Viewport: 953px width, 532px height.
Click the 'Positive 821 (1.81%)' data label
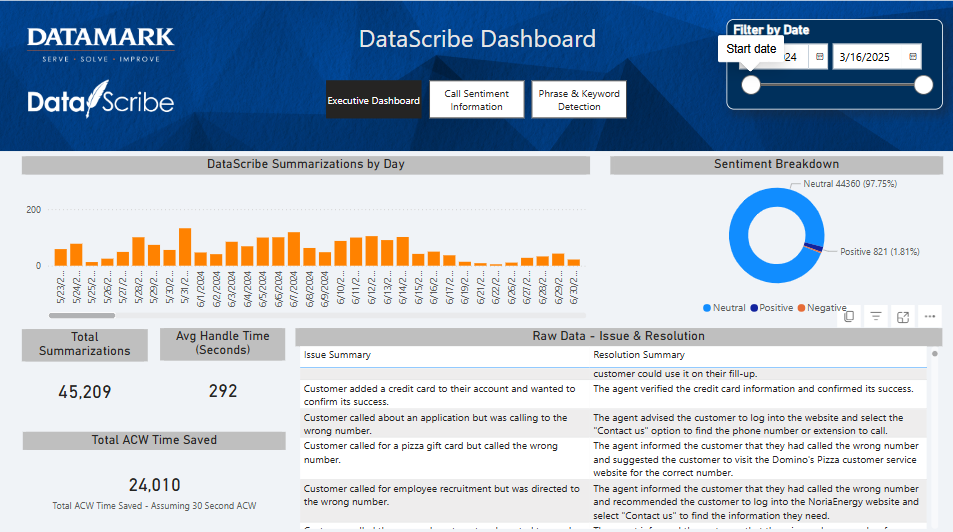click(879, 252)
